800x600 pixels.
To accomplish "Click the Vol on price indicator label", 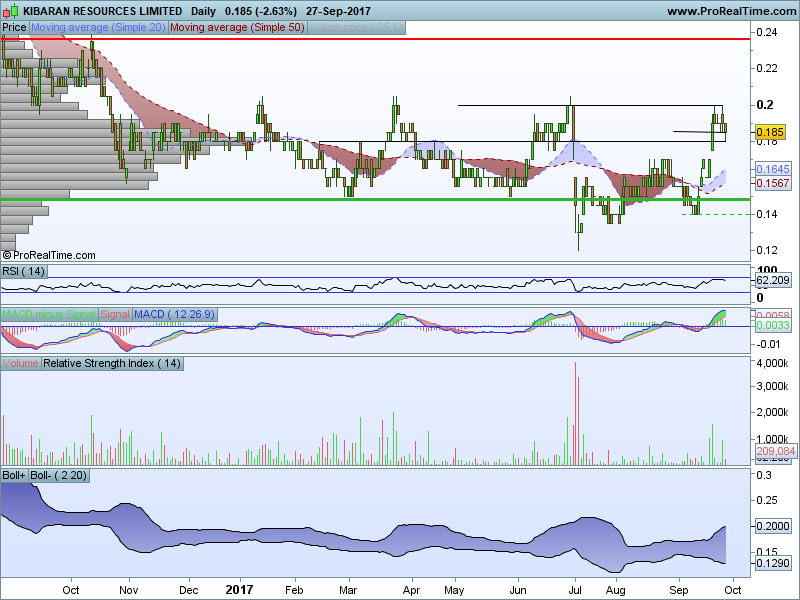I will click(x=356, y=28).
